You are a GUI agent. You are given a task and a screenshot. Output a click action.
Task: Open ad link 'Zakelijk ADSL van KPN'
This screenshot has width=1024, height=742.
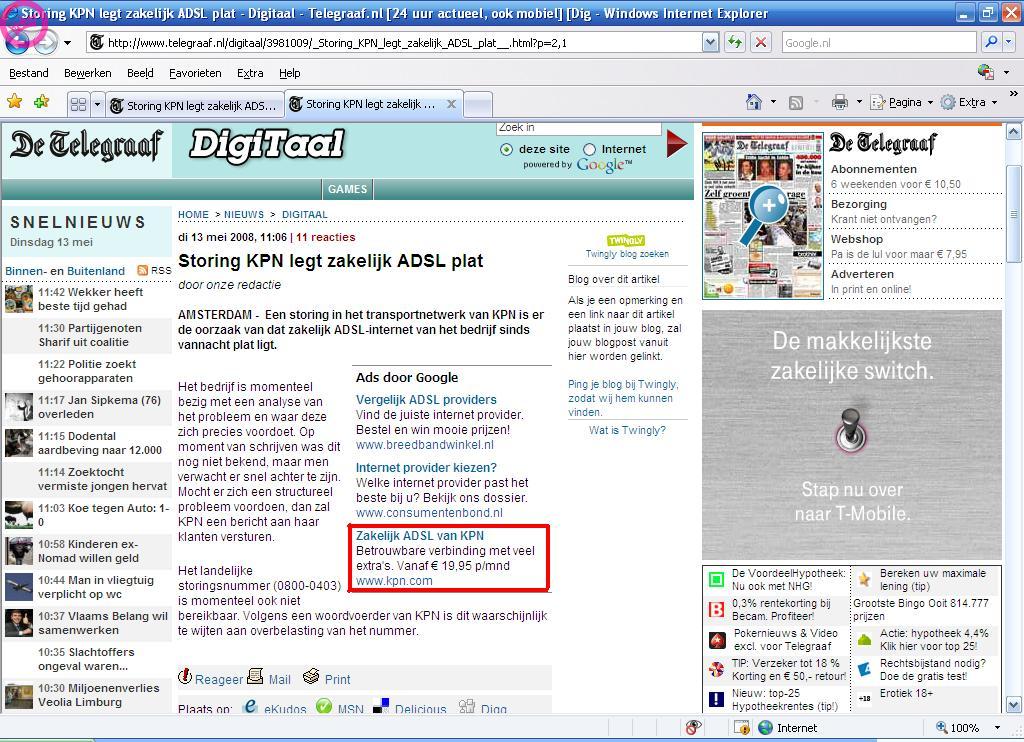[420, 536]
